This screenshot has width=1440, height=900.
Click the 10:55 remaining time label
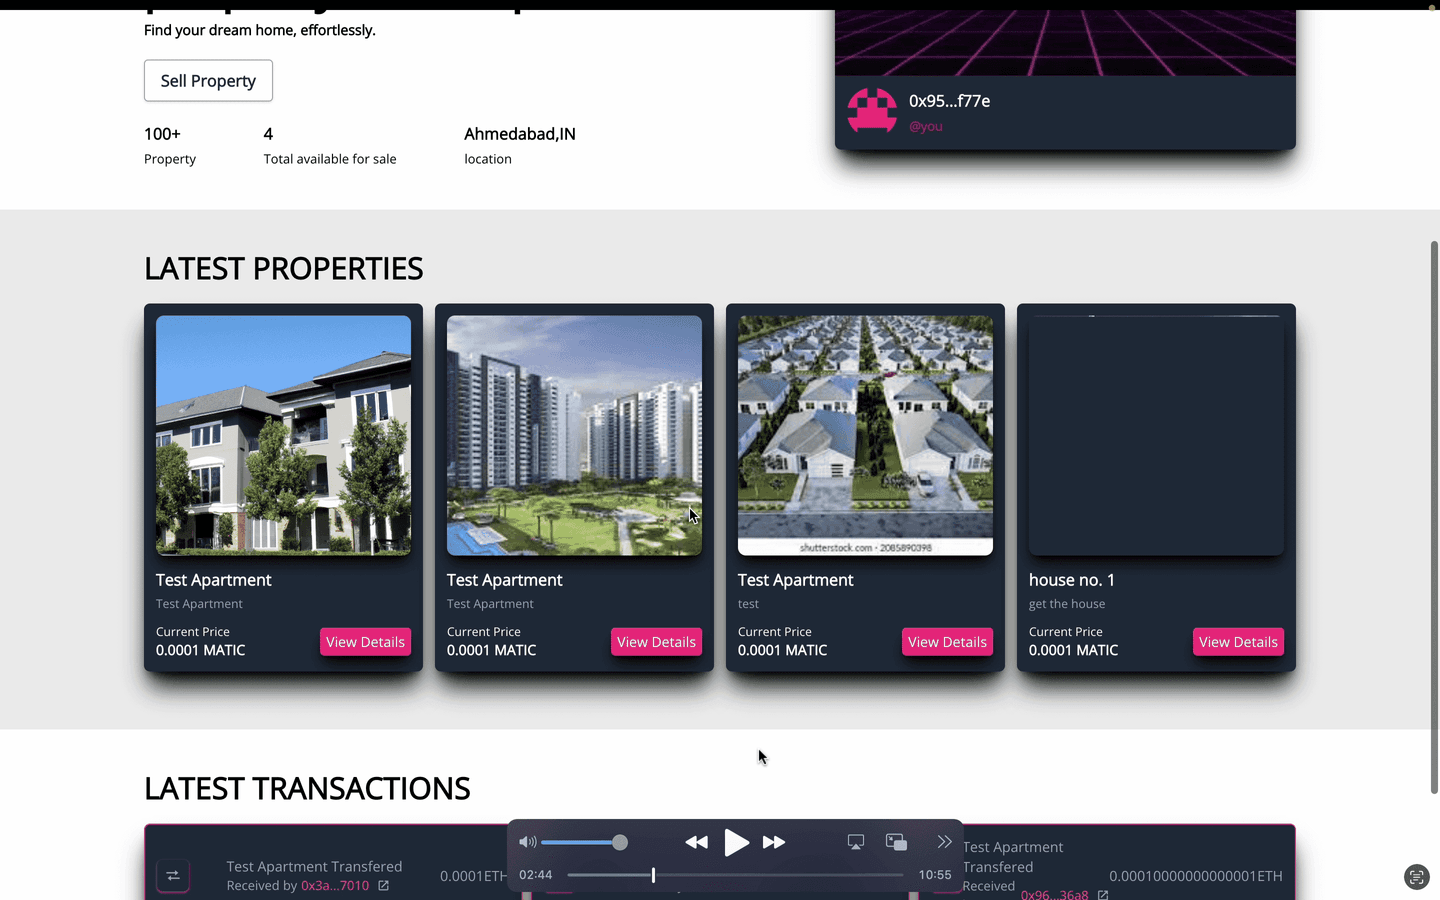(935, 875)
